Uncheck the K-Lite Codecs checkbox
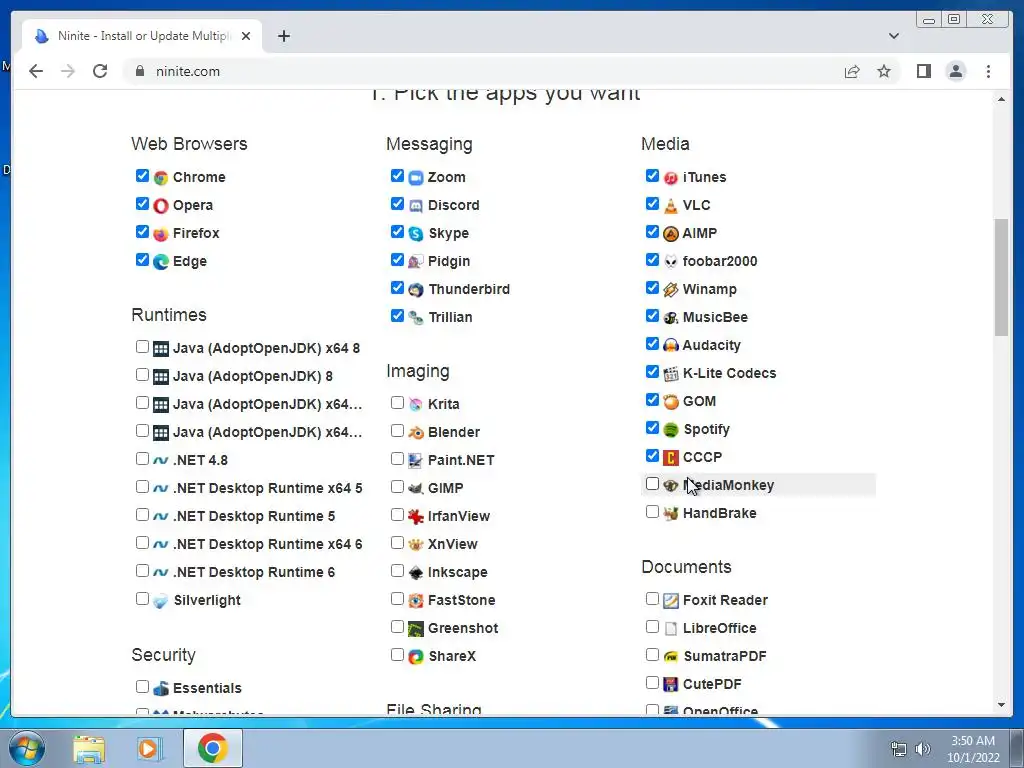This screenshot has height=768, width=1024. tap(652, 372)
